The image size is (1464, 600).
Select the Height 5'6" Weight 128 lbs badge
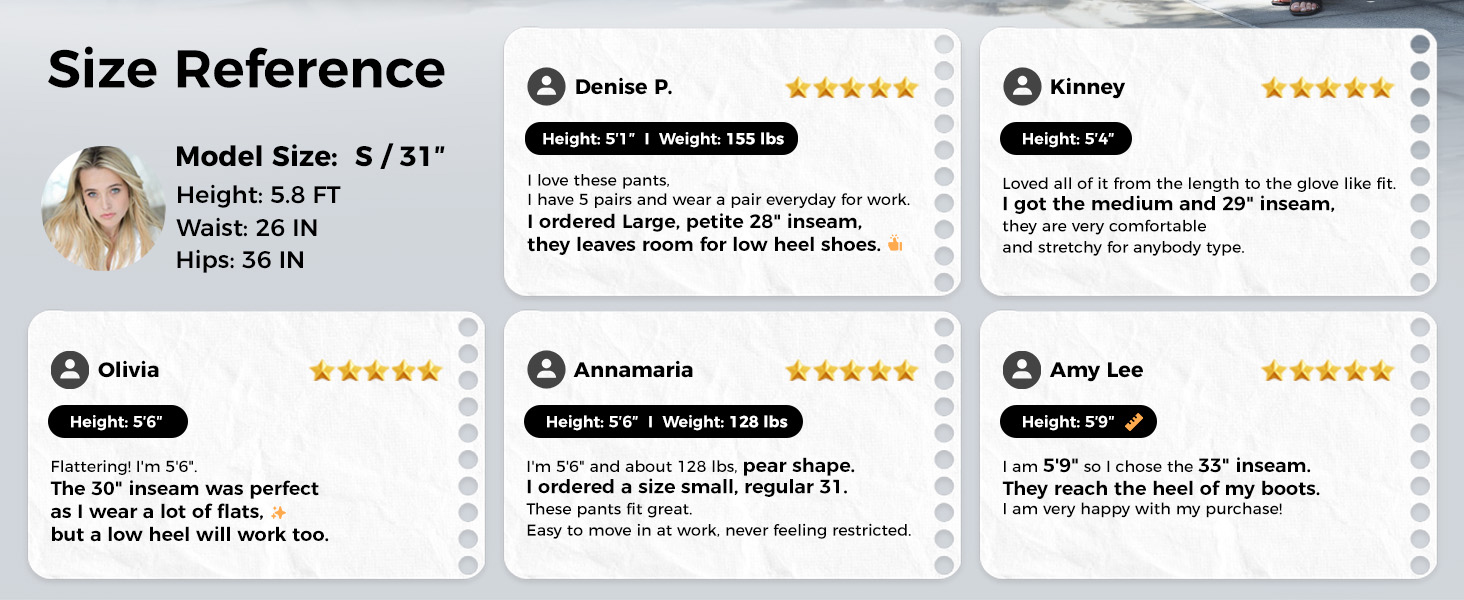pos(662,422)
